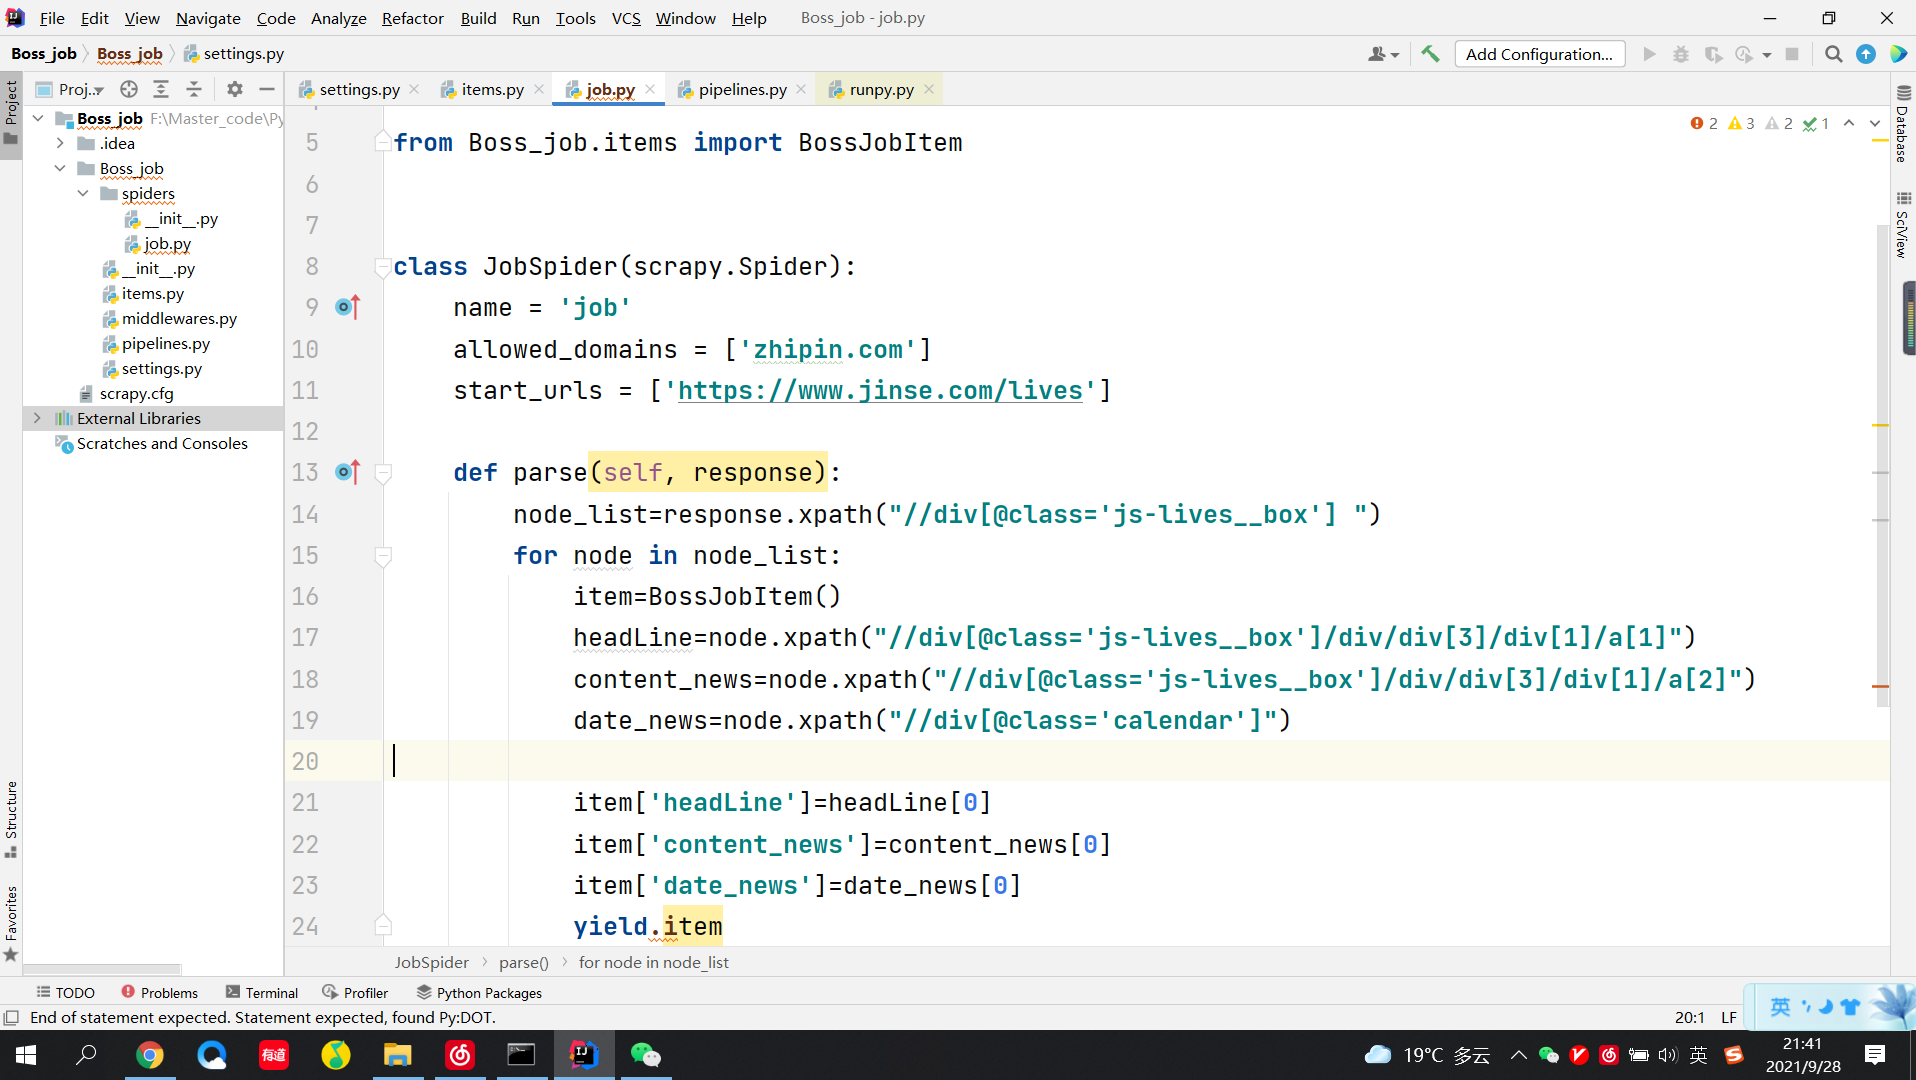Viewport: 1916px width, 1080px height.
Task: Open Chrome from the Windows taskbar
Action: coord(150,1055)
